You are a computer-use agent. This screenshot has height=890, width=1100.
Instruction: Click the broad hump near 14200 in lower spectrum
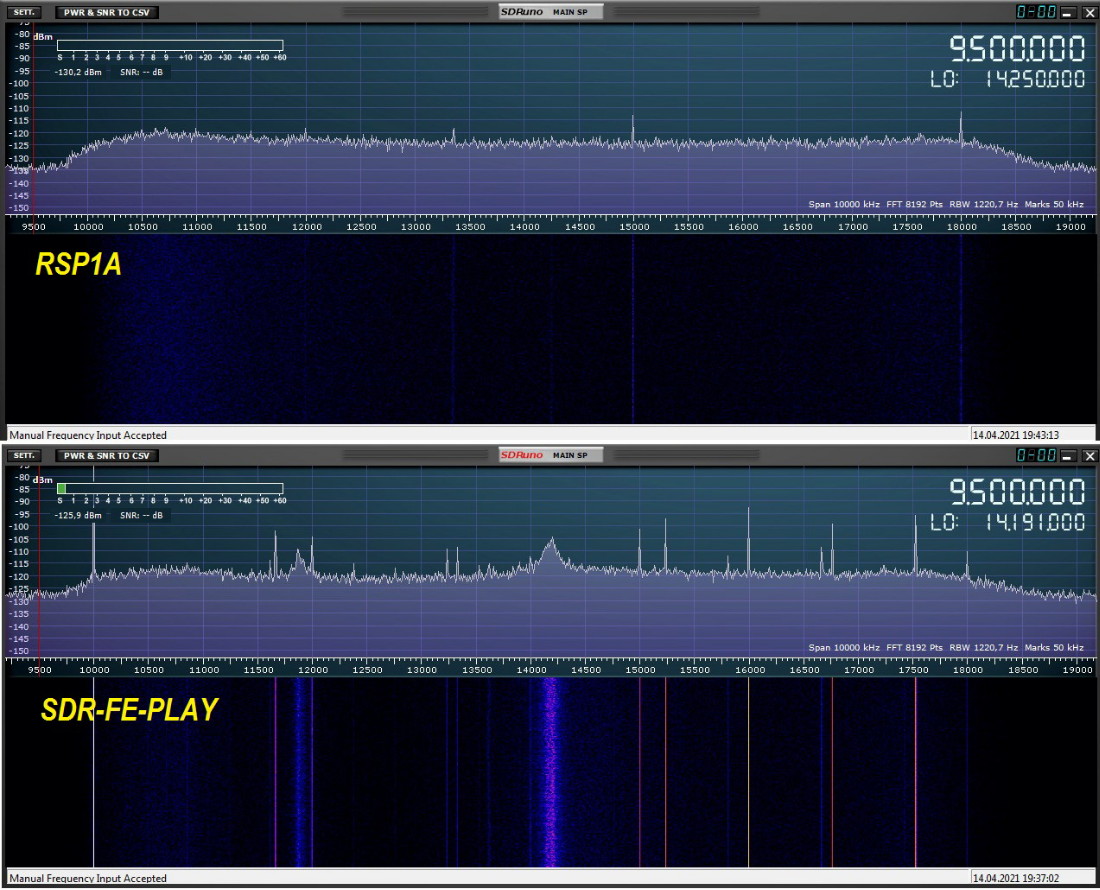tap(551, 554)
